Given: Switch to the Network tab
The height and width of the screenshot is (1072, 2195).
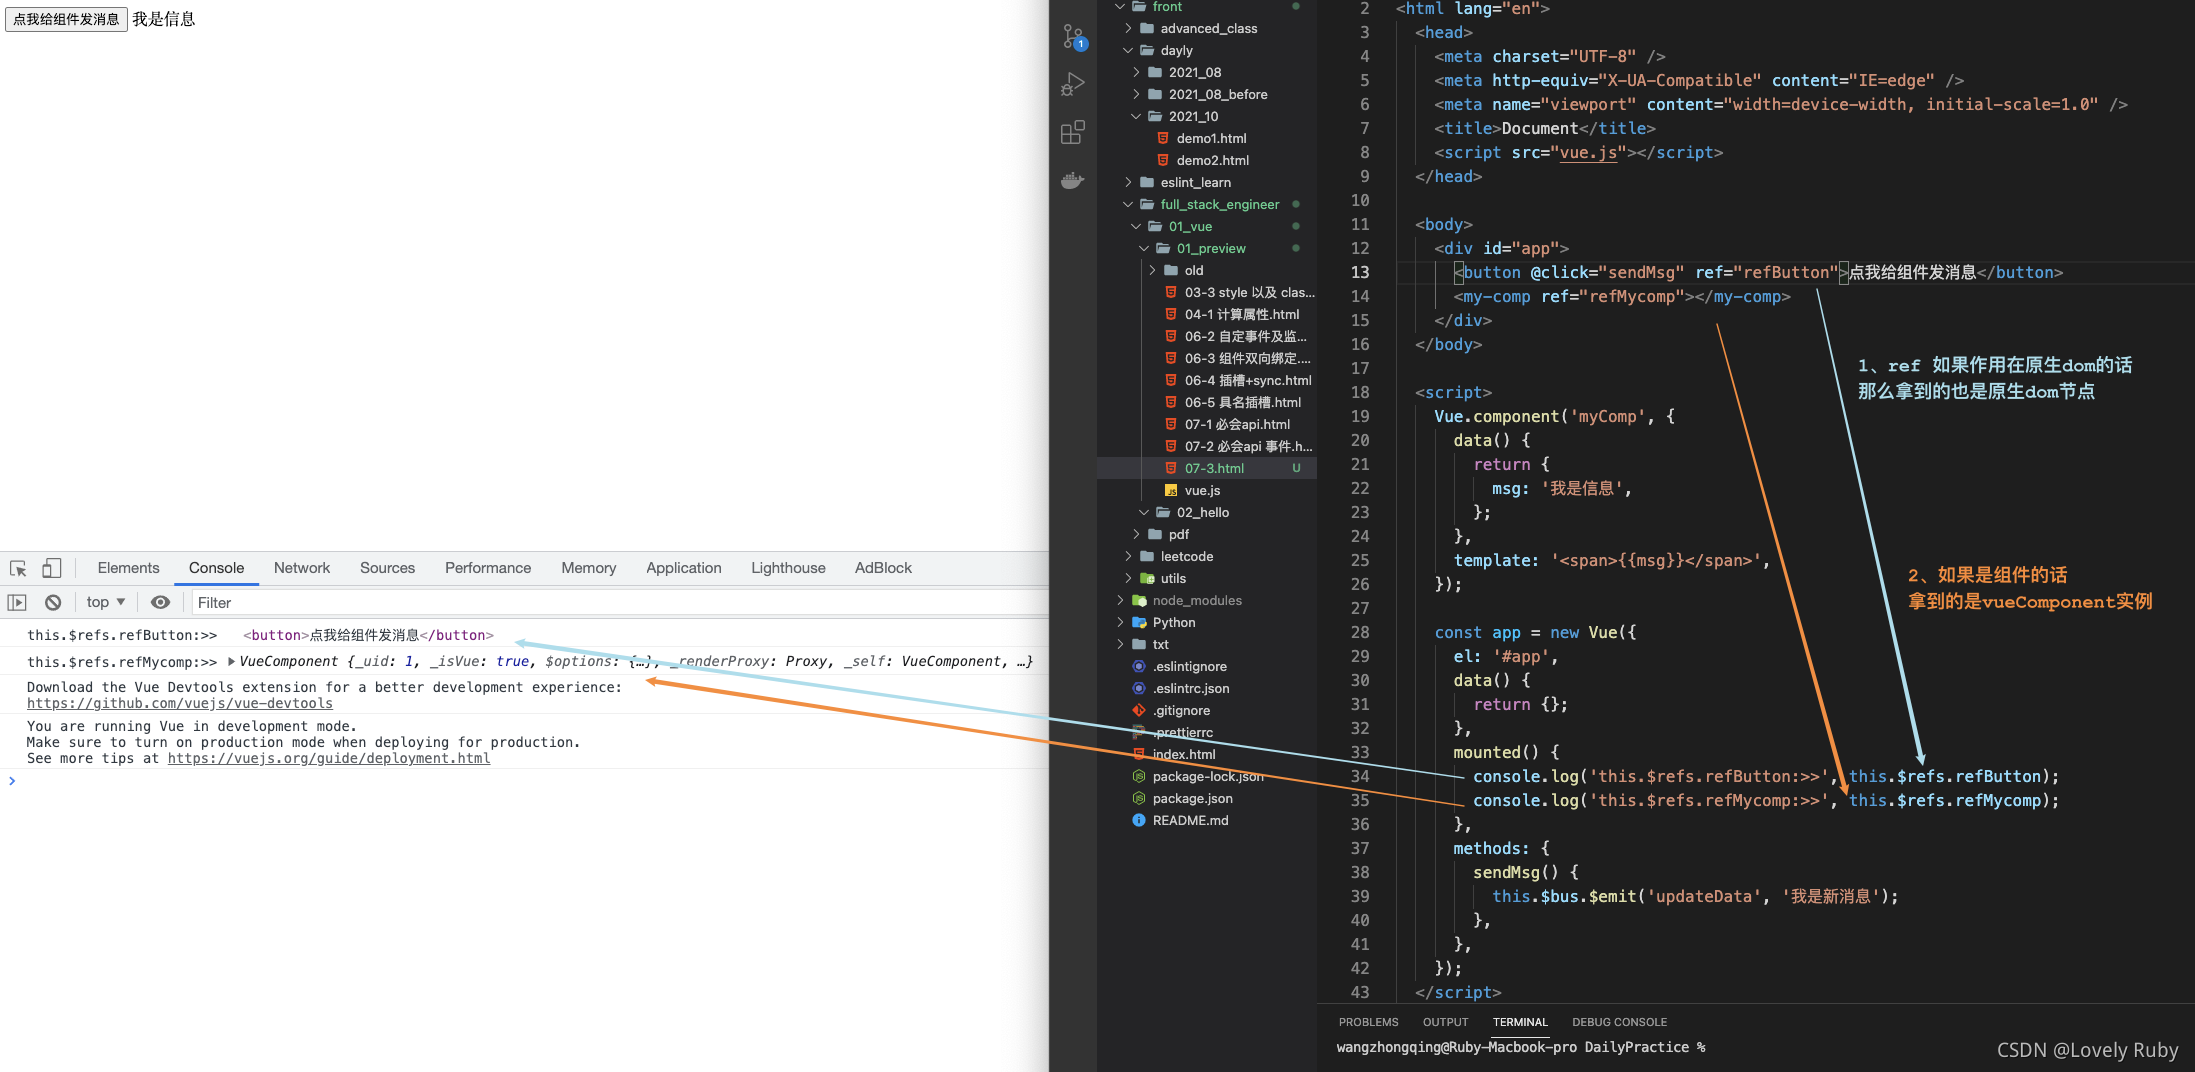Looking at the screenshot, I should coord(302,568).
